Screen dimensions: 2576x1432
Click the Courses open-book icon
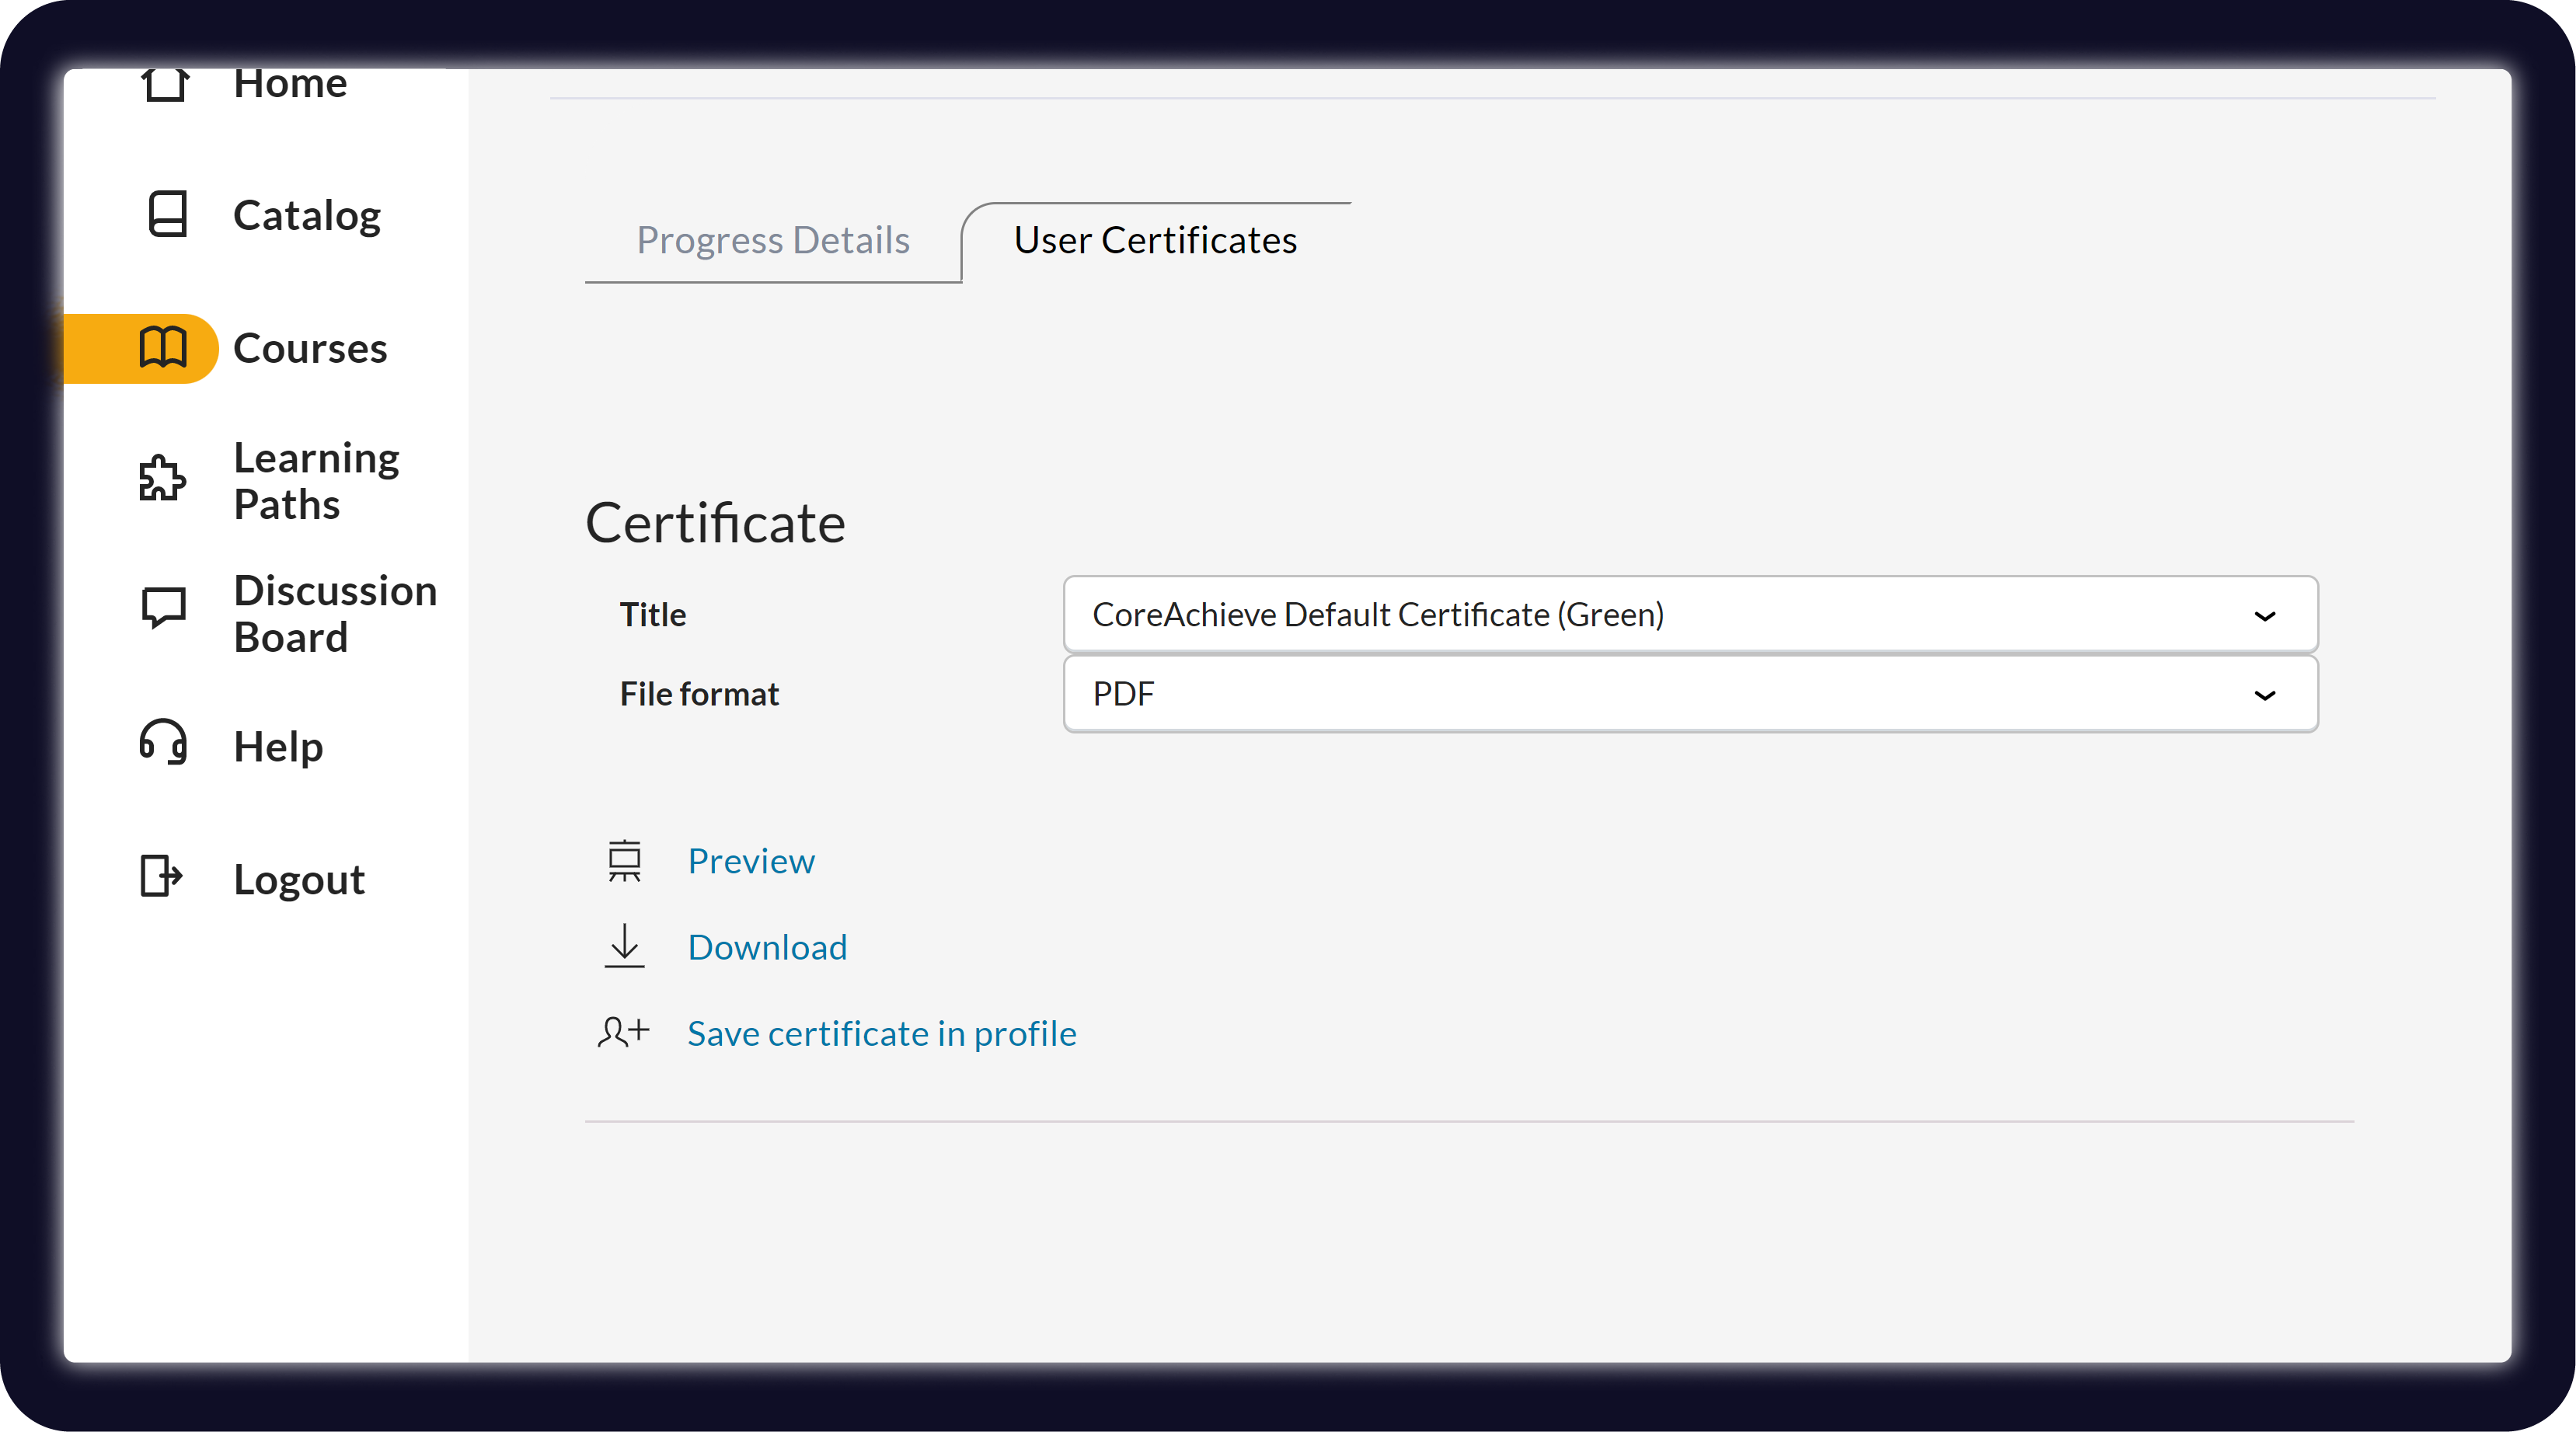(x=163, y=348)
